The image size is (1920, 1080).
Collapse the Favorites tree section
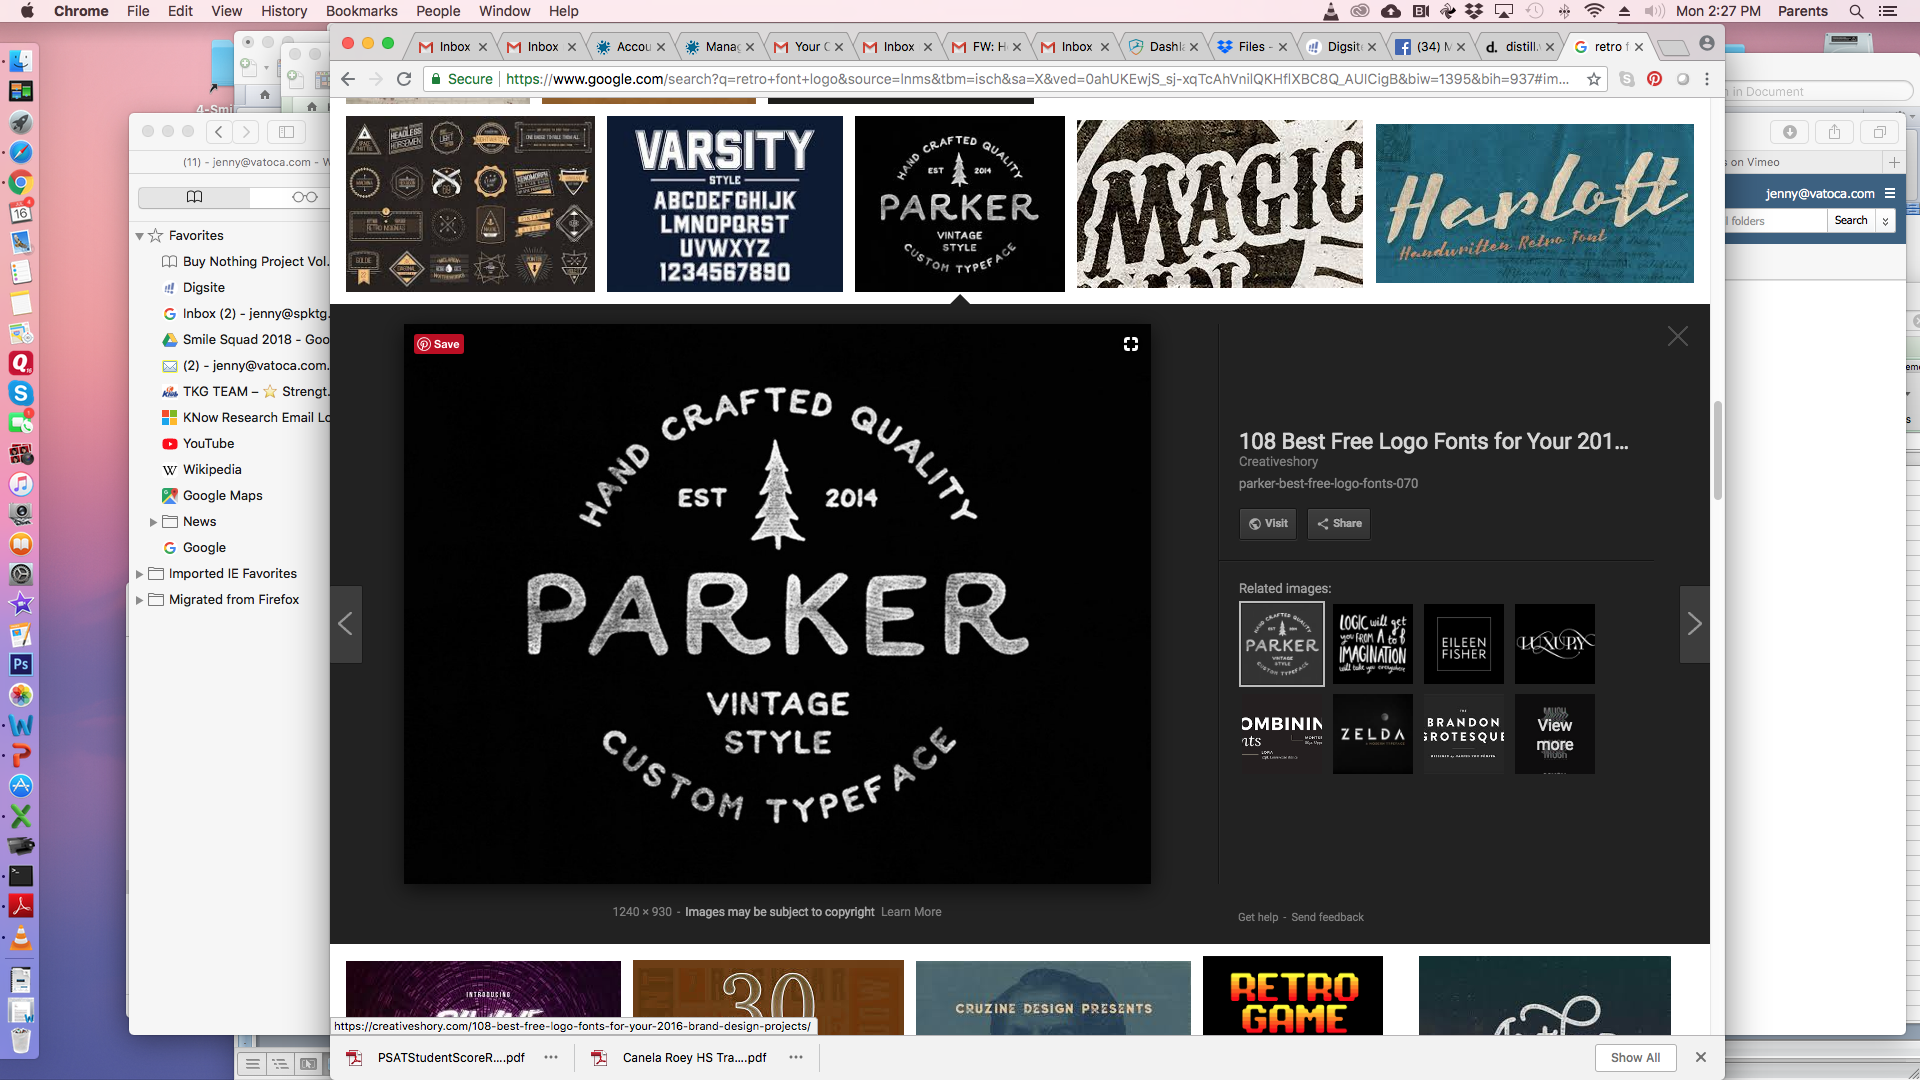pos(139,236)
